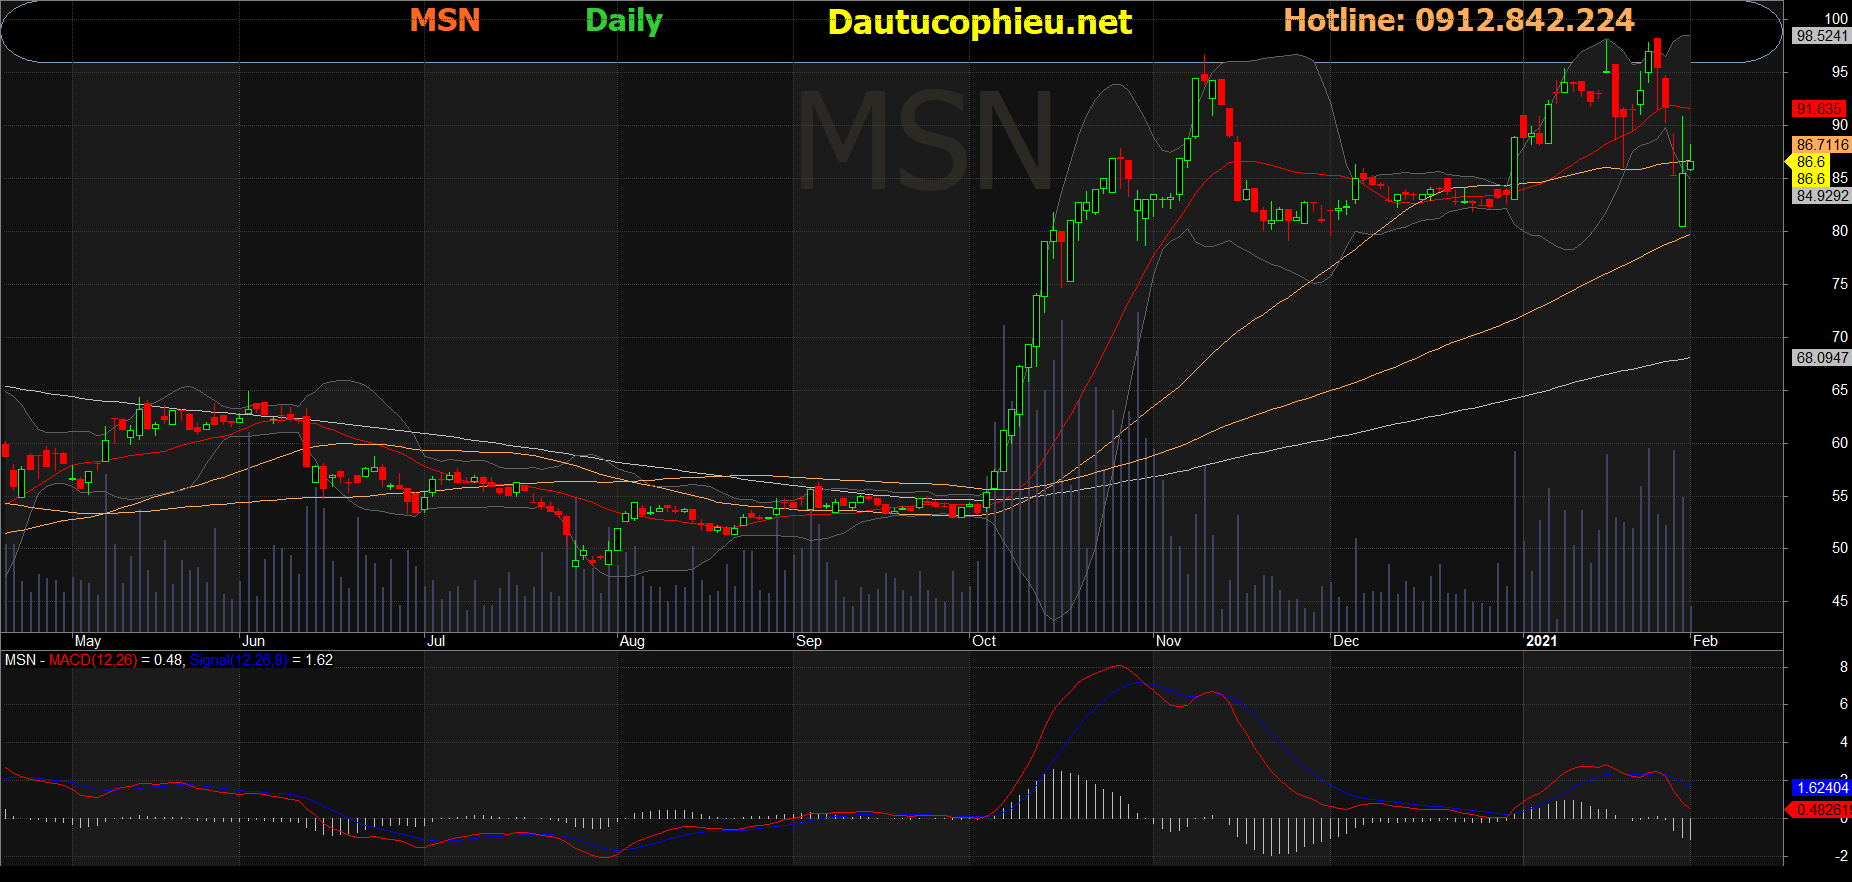Click the 68.0947 moving average price tag

(x=1822, y=358)
